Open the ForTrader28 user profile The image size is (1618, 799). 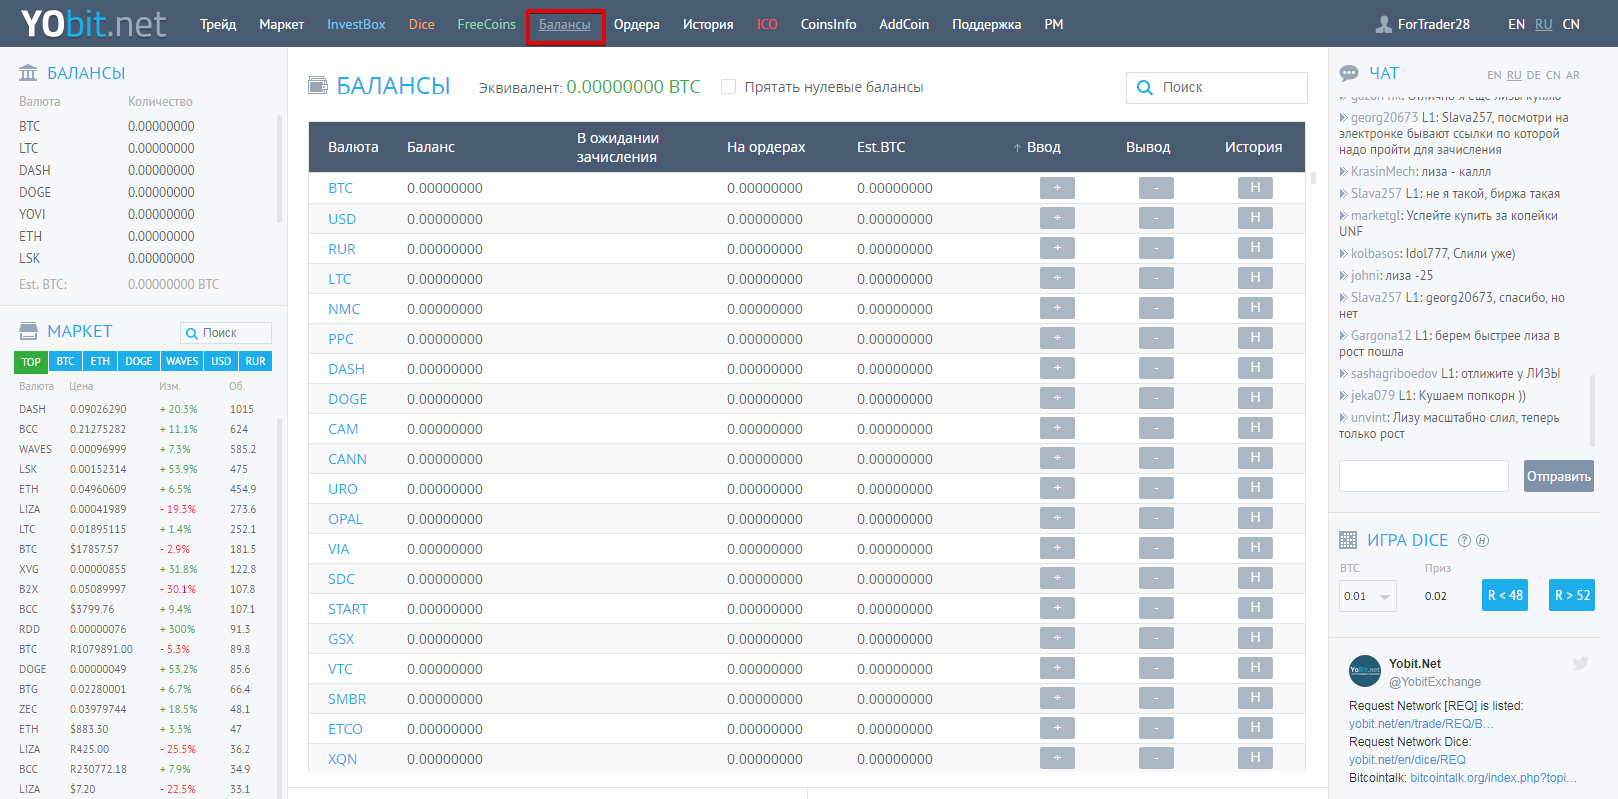pos(1423,24)
